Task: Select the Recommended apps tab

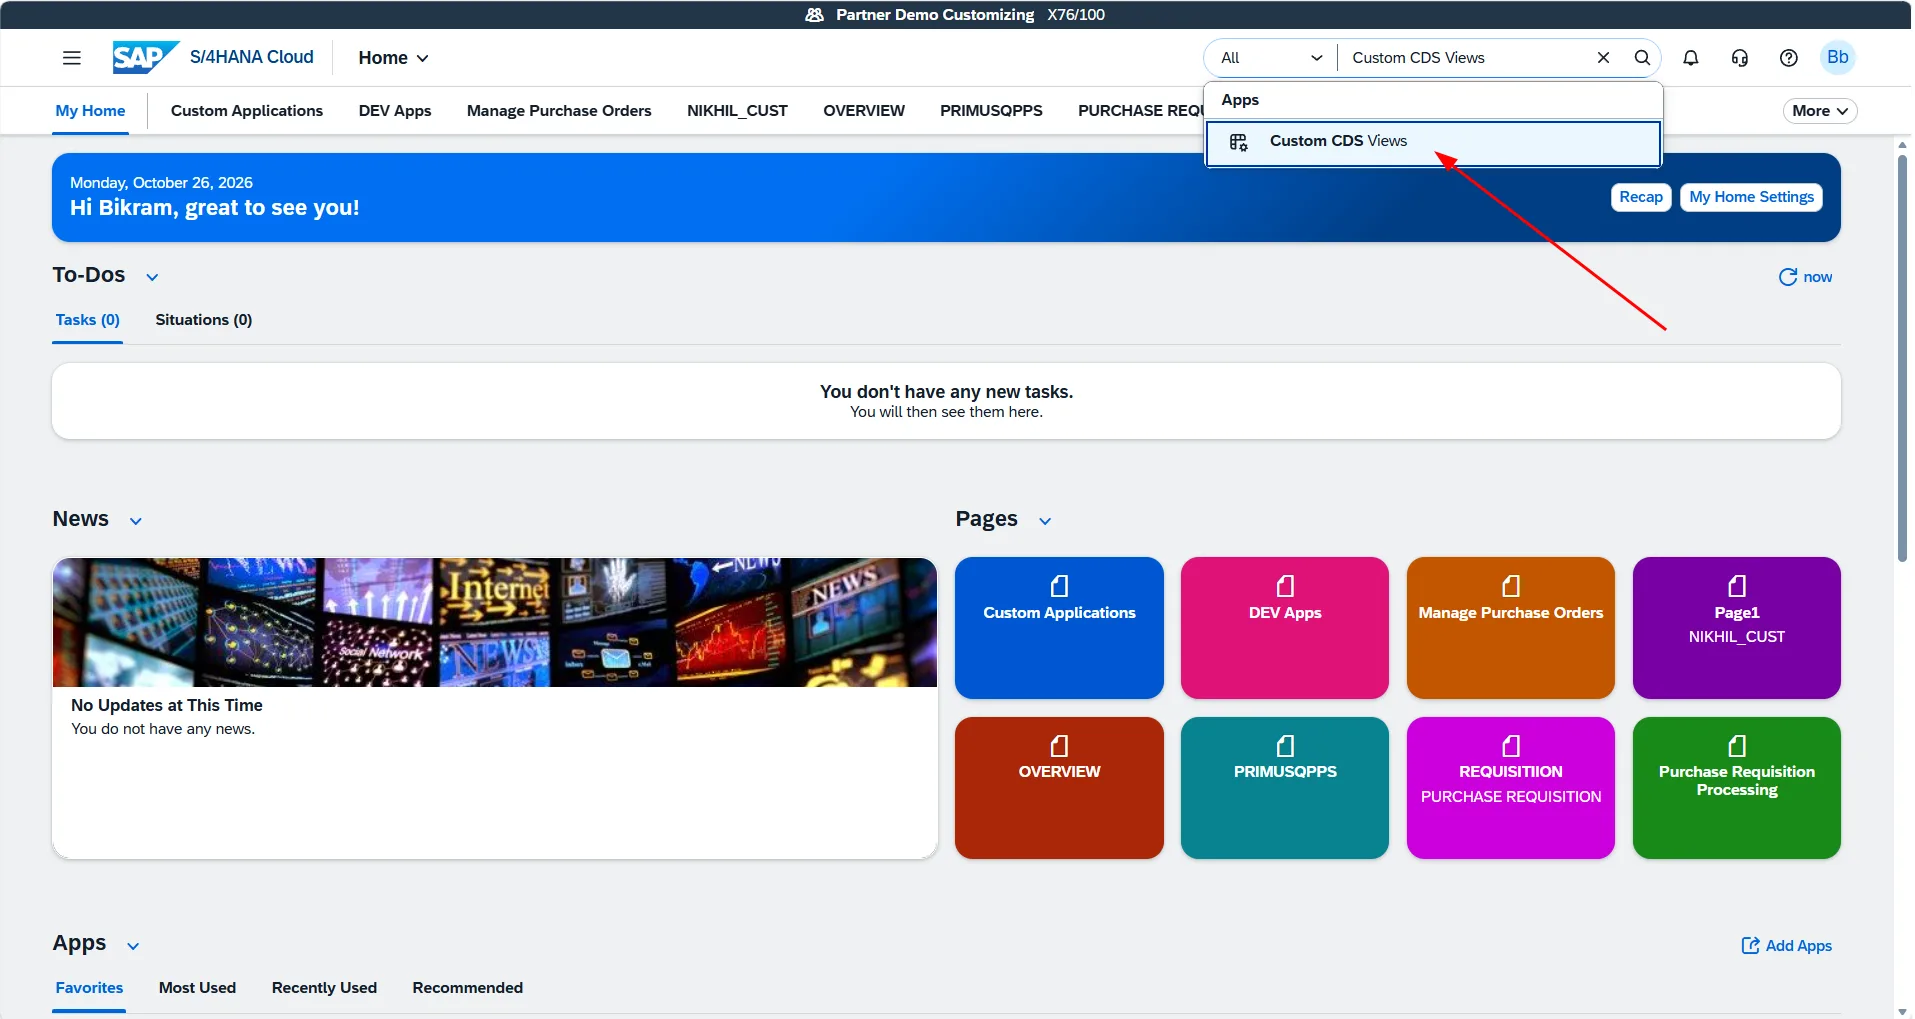Action: (x=468, y=988)
